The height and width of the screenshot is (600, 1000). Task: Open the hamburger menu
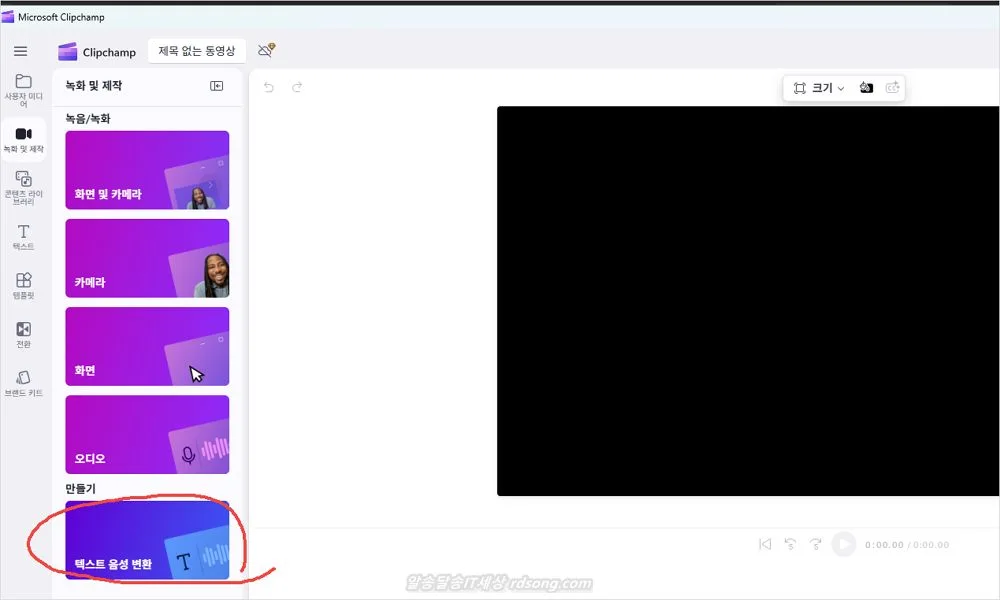pyautogui.click(x=20, y=51)
